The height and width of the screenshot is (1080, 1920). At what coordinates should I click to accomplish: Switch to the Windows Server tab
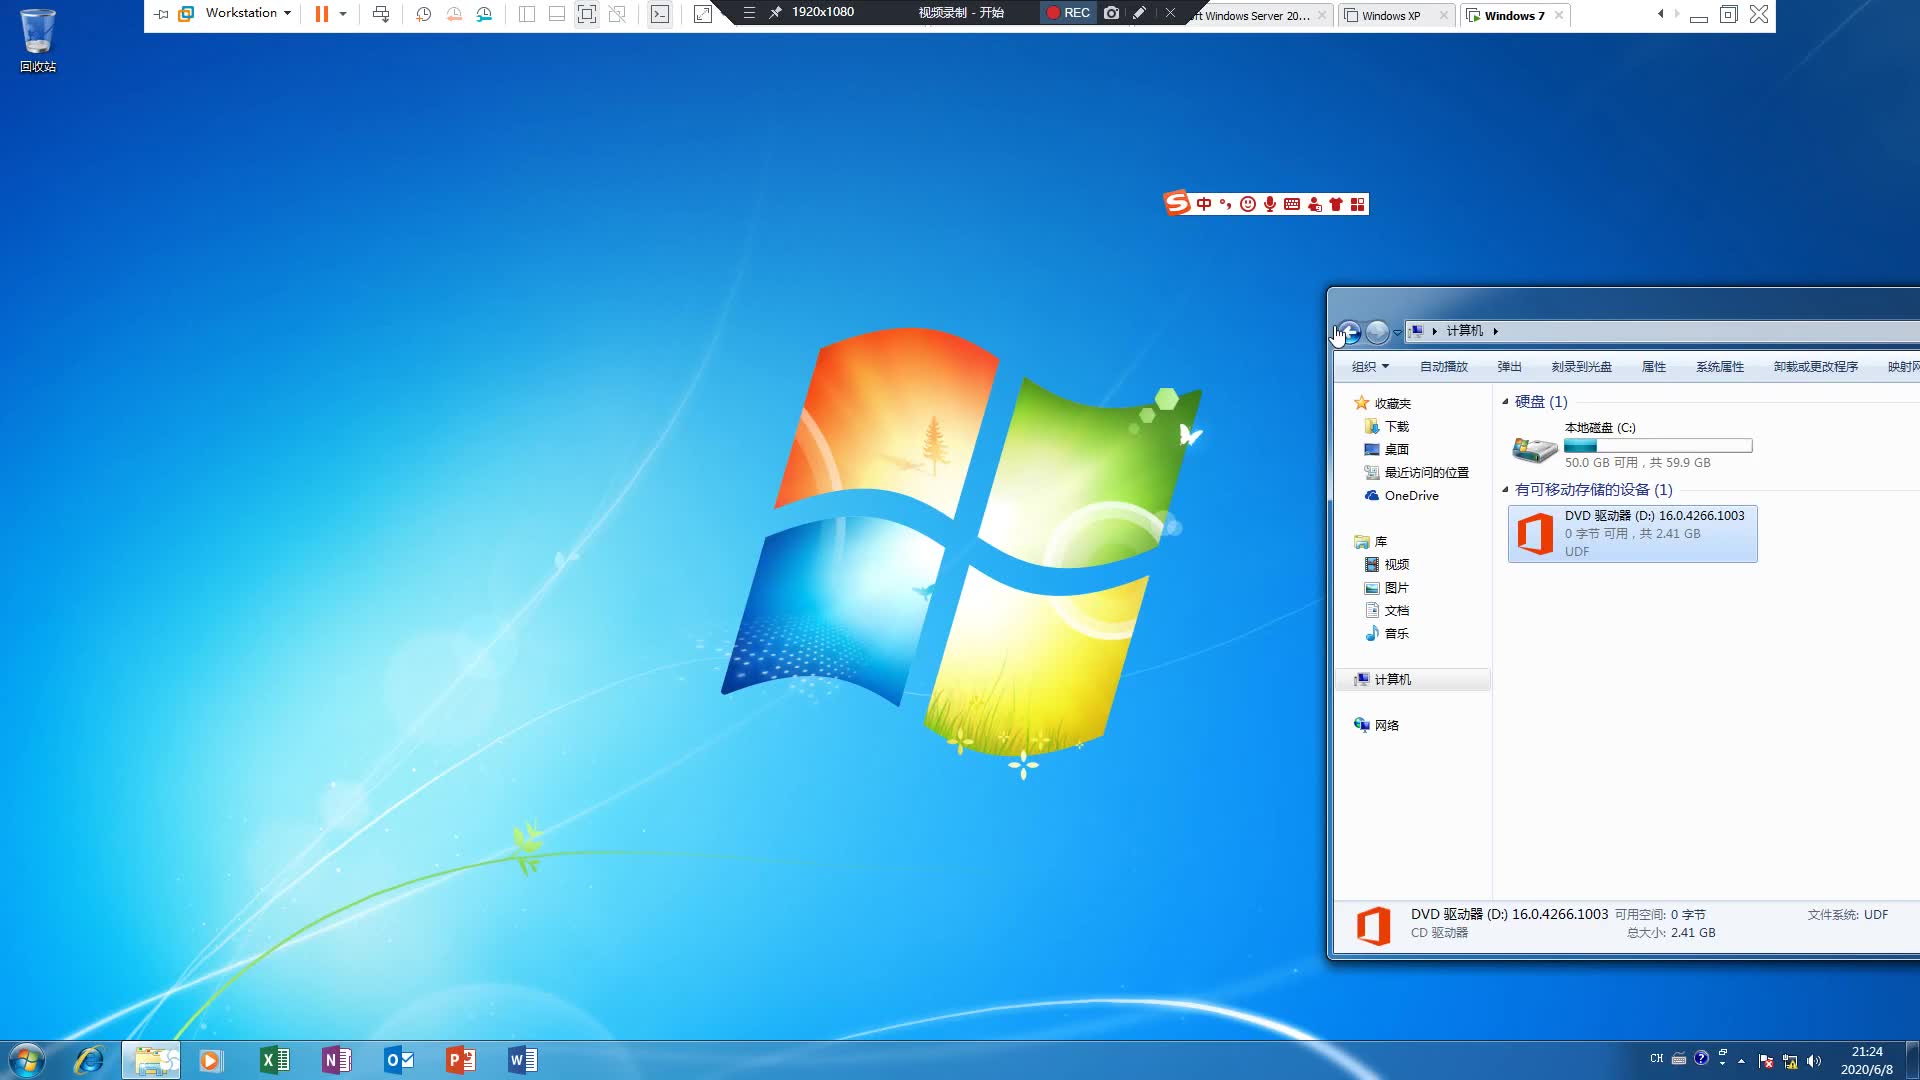(x=1250, y=15)
